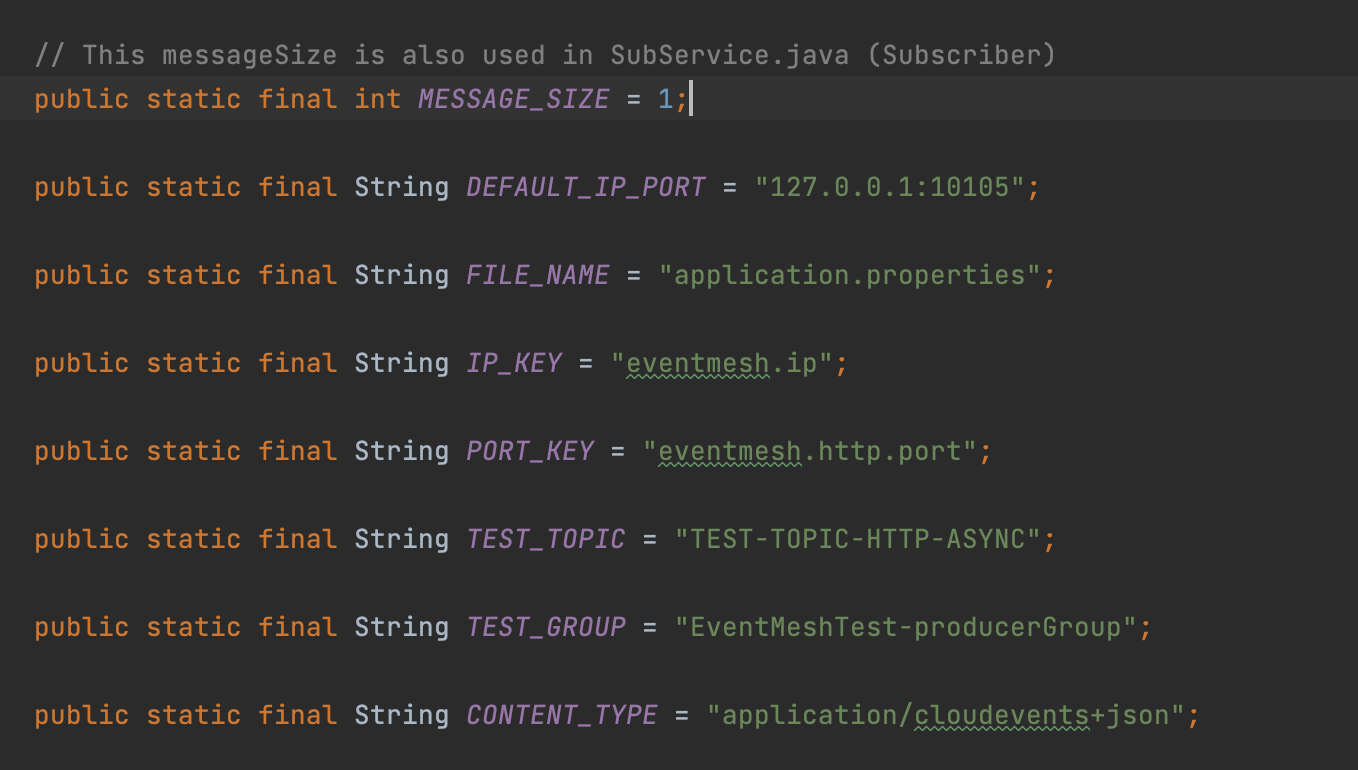
Task: Click the IP_KEY constant name
Action: [x=513, y=363]
